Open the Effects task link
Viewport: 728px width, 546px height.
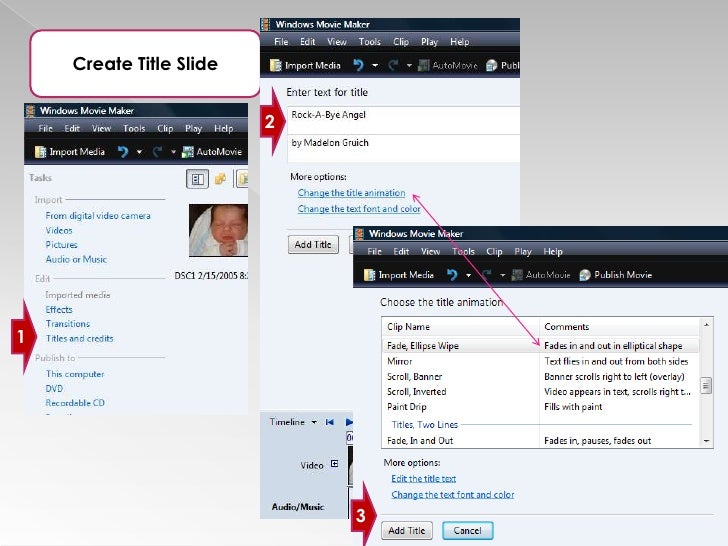[x=59, y=310]
